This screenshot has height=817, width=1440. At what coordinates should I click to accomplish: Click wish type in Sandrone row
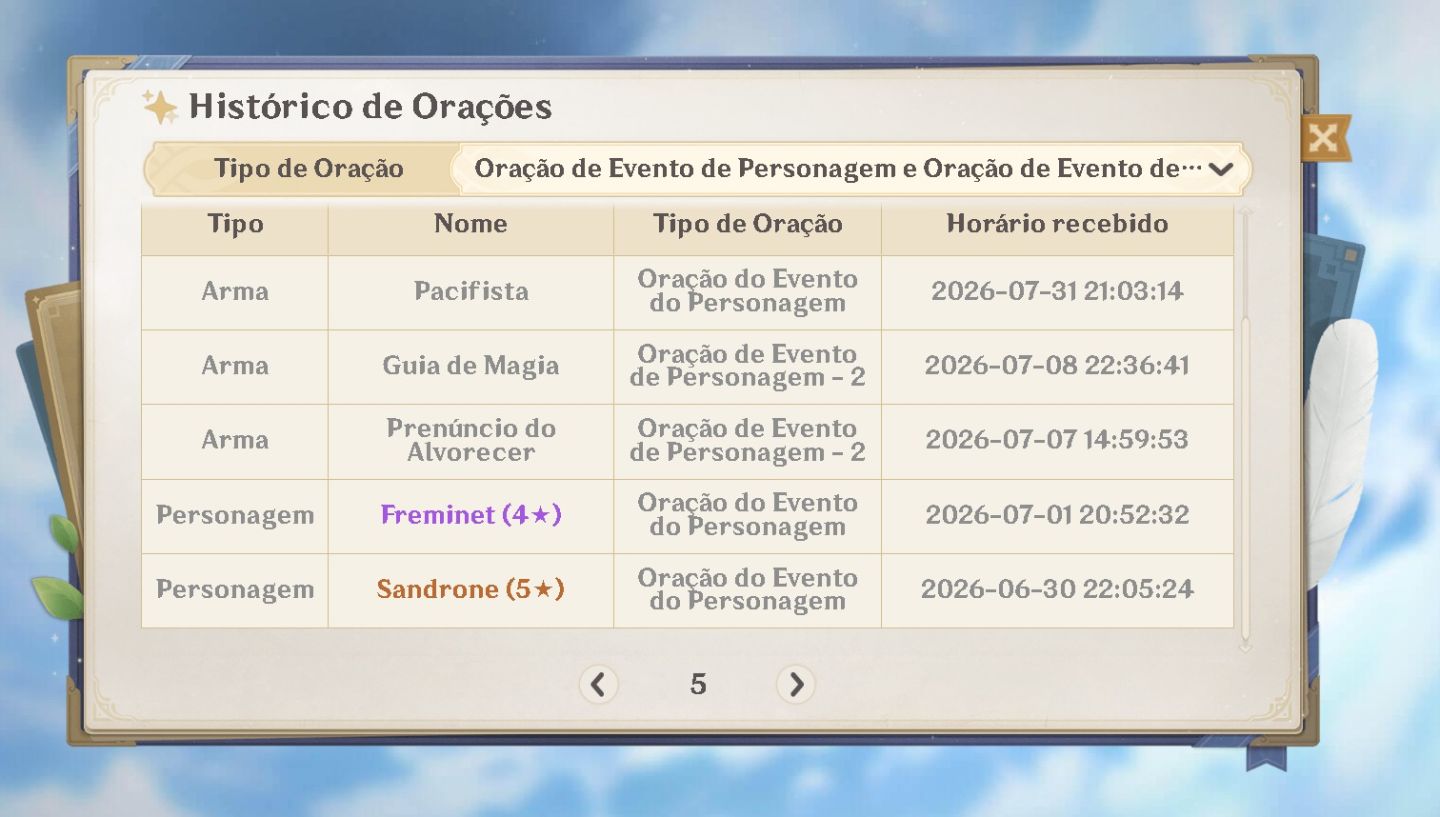click(x=748, y=590)
